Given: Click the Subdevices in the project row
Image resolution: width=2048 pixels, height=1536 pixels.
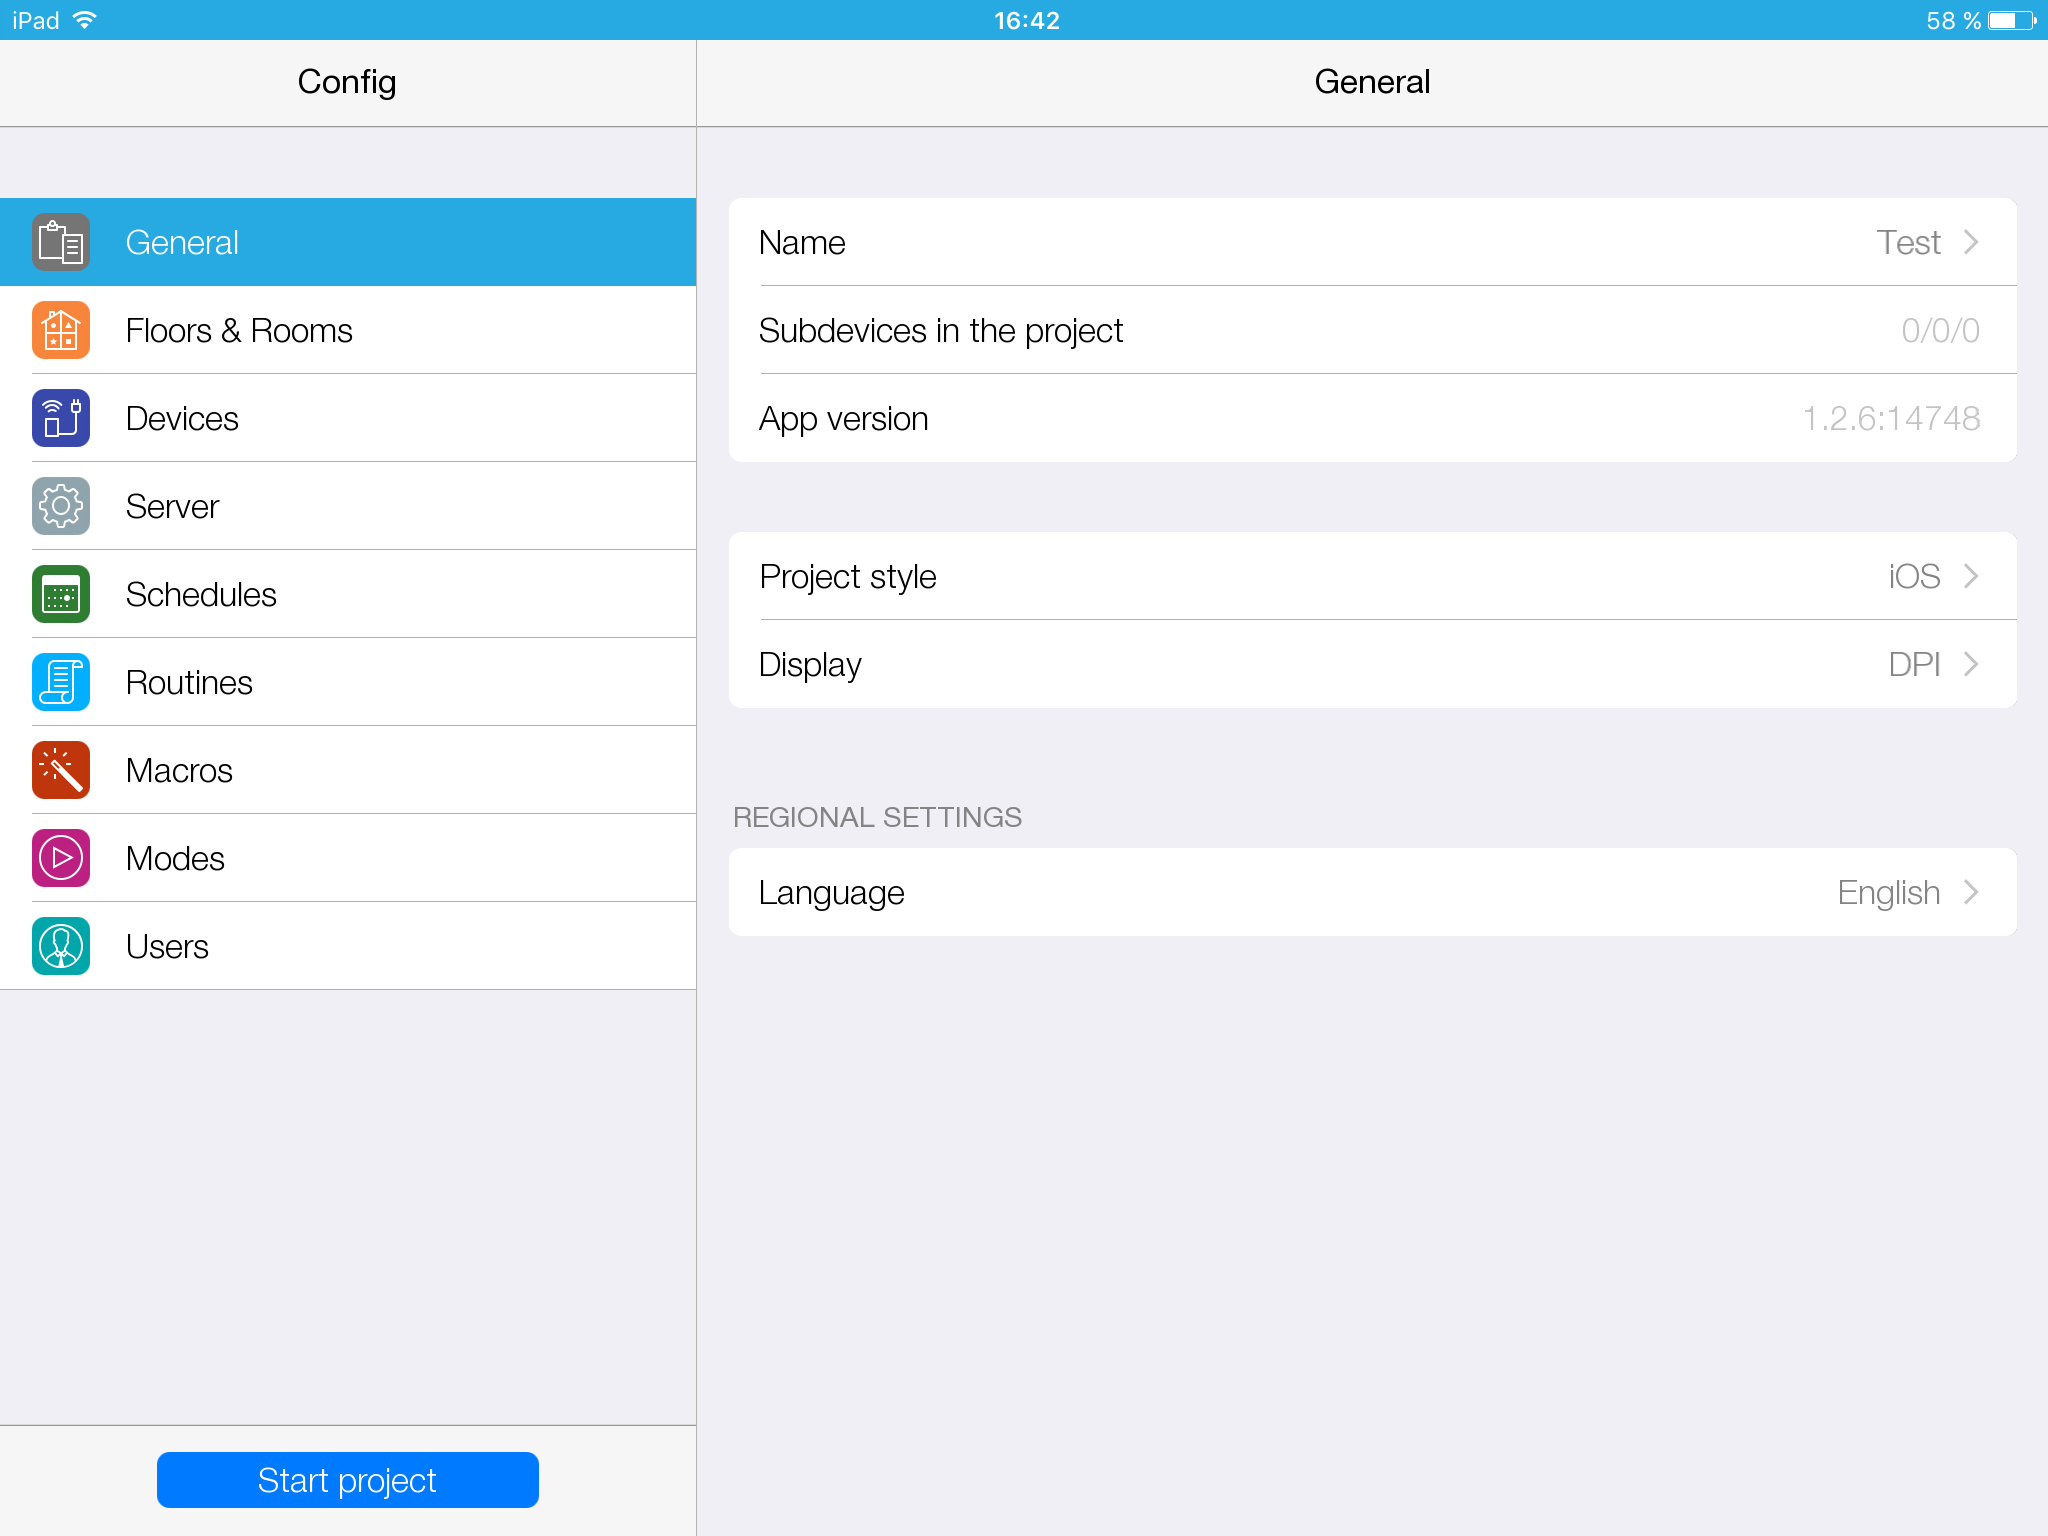Looking at the screenshot, I should pyautogui.click(x=1371, y=330).
